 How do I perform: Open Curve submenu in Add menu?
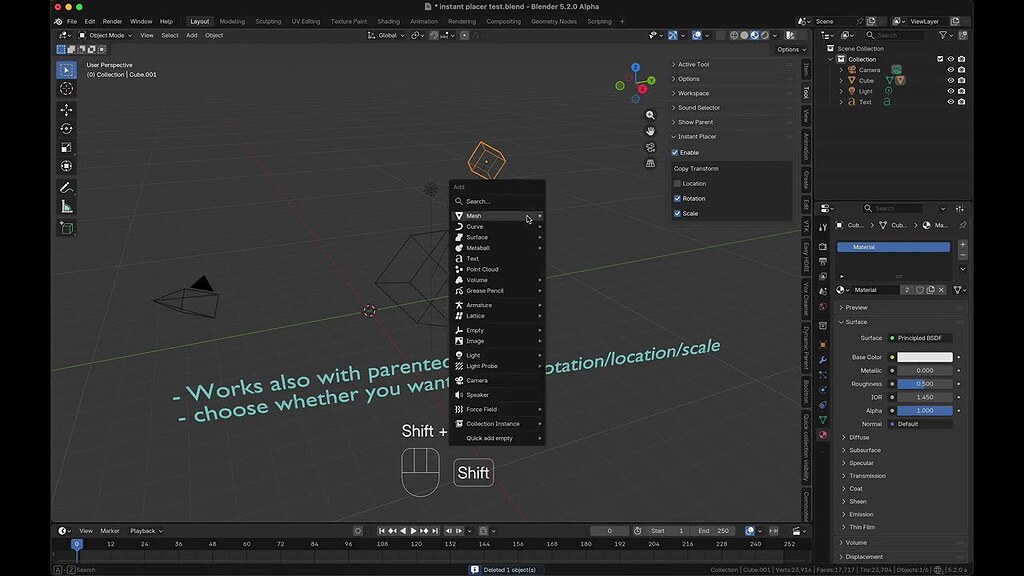[498, 227]
